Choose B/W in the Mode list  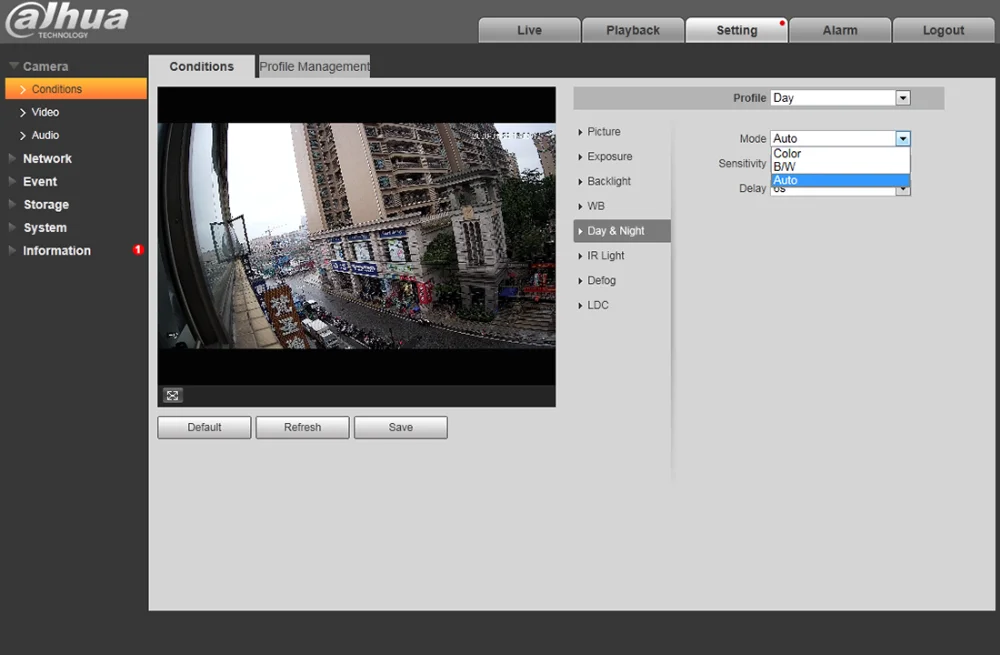click(784, 167)
